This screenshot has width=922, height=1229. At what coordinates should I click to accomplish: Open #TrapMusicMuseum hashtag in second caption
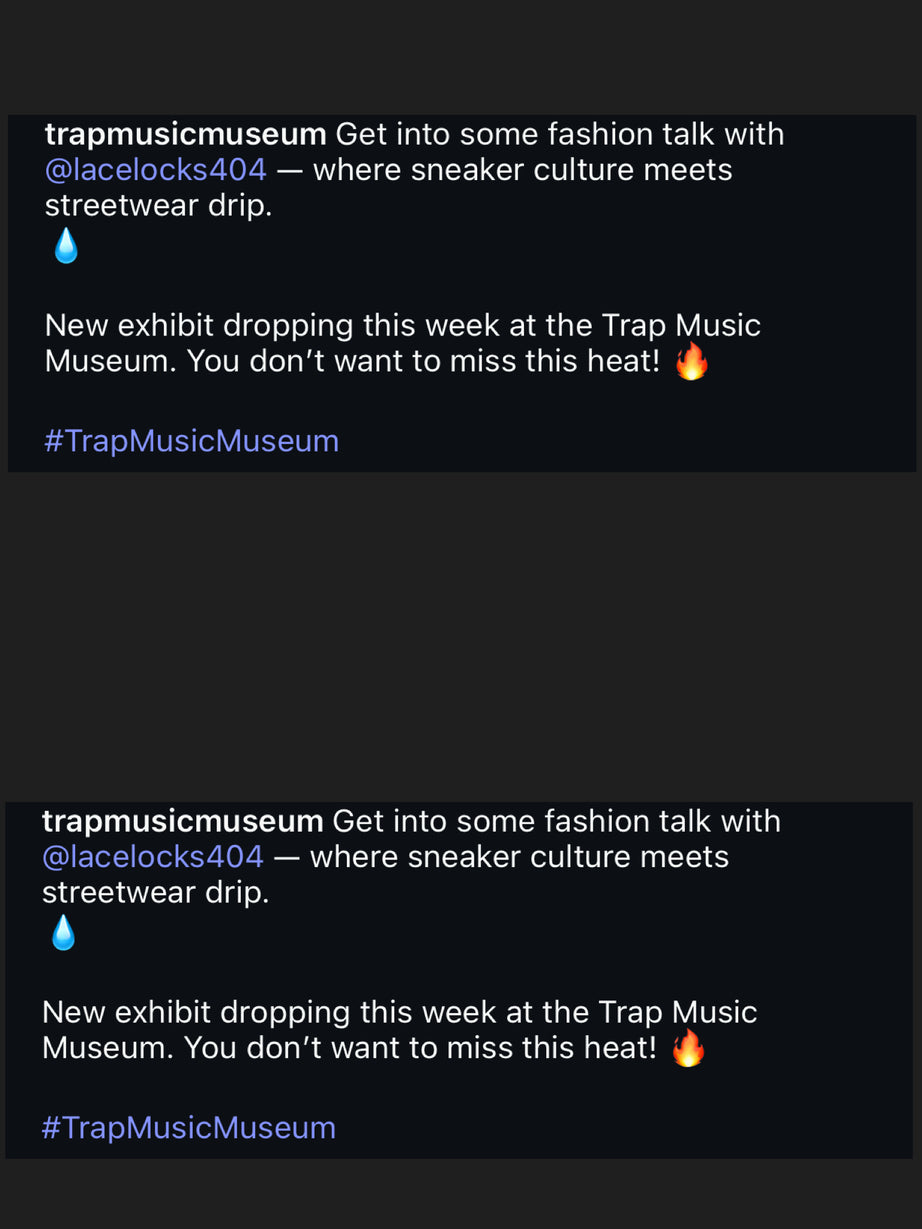coord(189,1128)
